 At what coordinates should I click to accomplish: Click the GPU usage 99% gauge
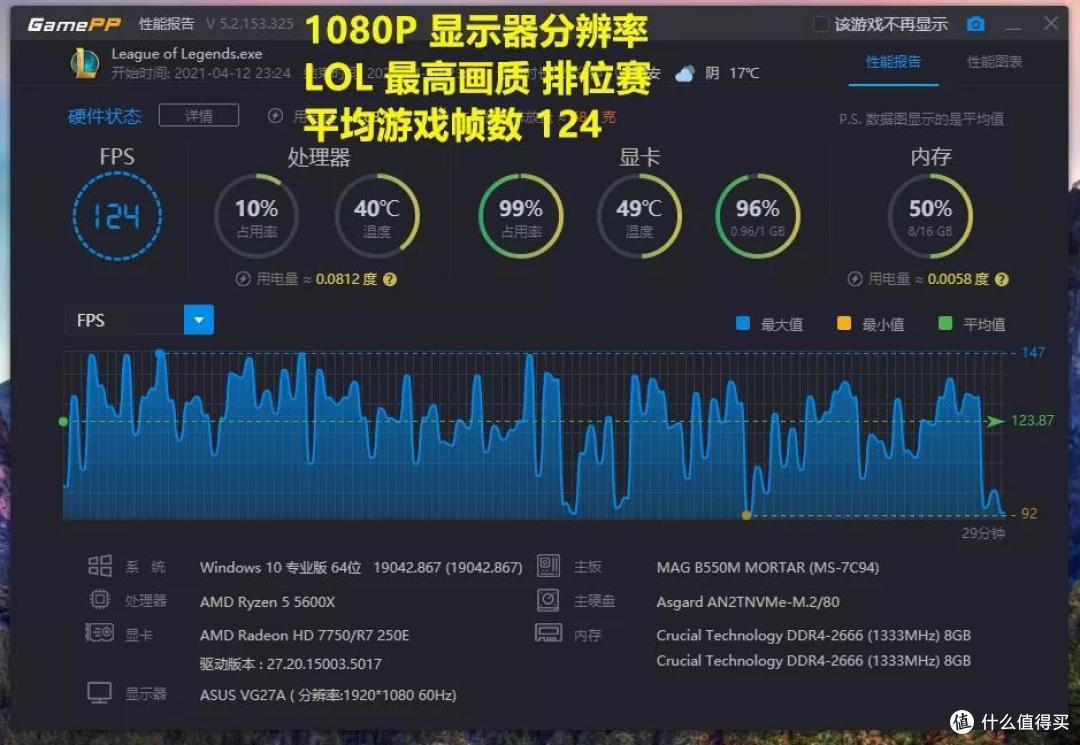click(x=521, y=216)
